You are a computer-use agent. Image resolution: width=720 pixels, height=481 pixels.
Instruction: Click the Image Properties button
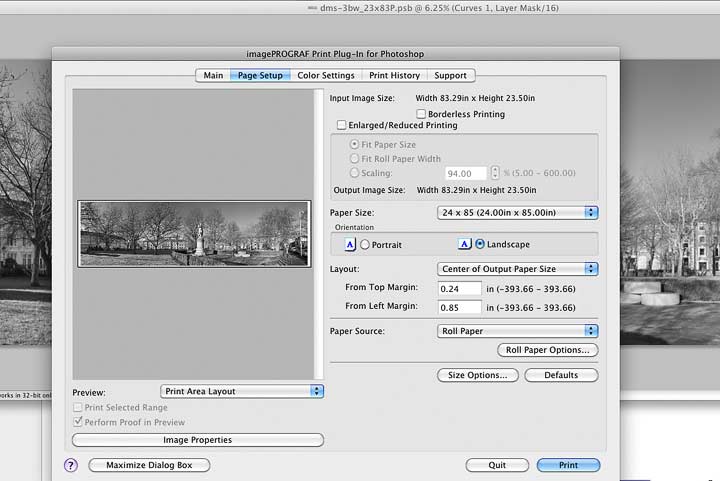click(x=198, y=440)
